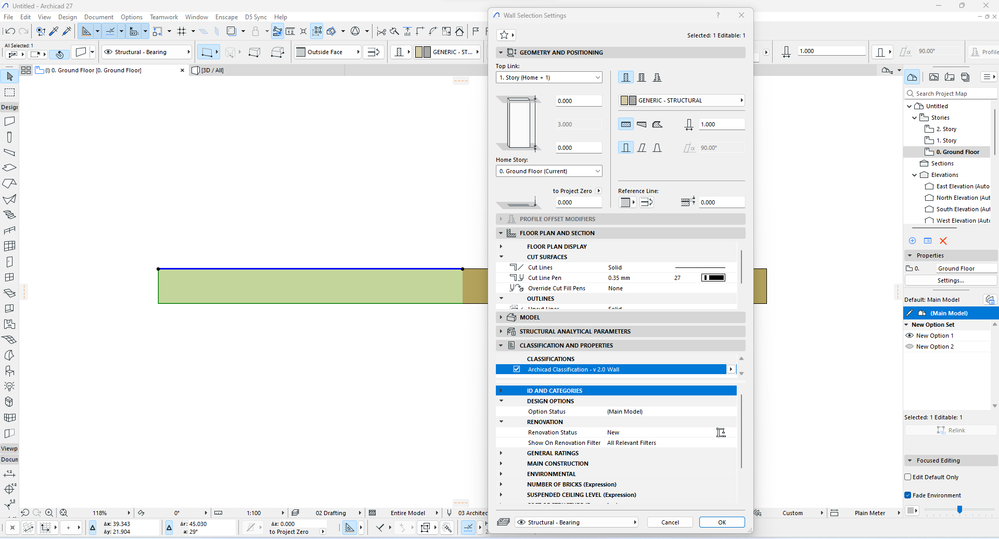Click the tab overview grid icon

(26, 71)
